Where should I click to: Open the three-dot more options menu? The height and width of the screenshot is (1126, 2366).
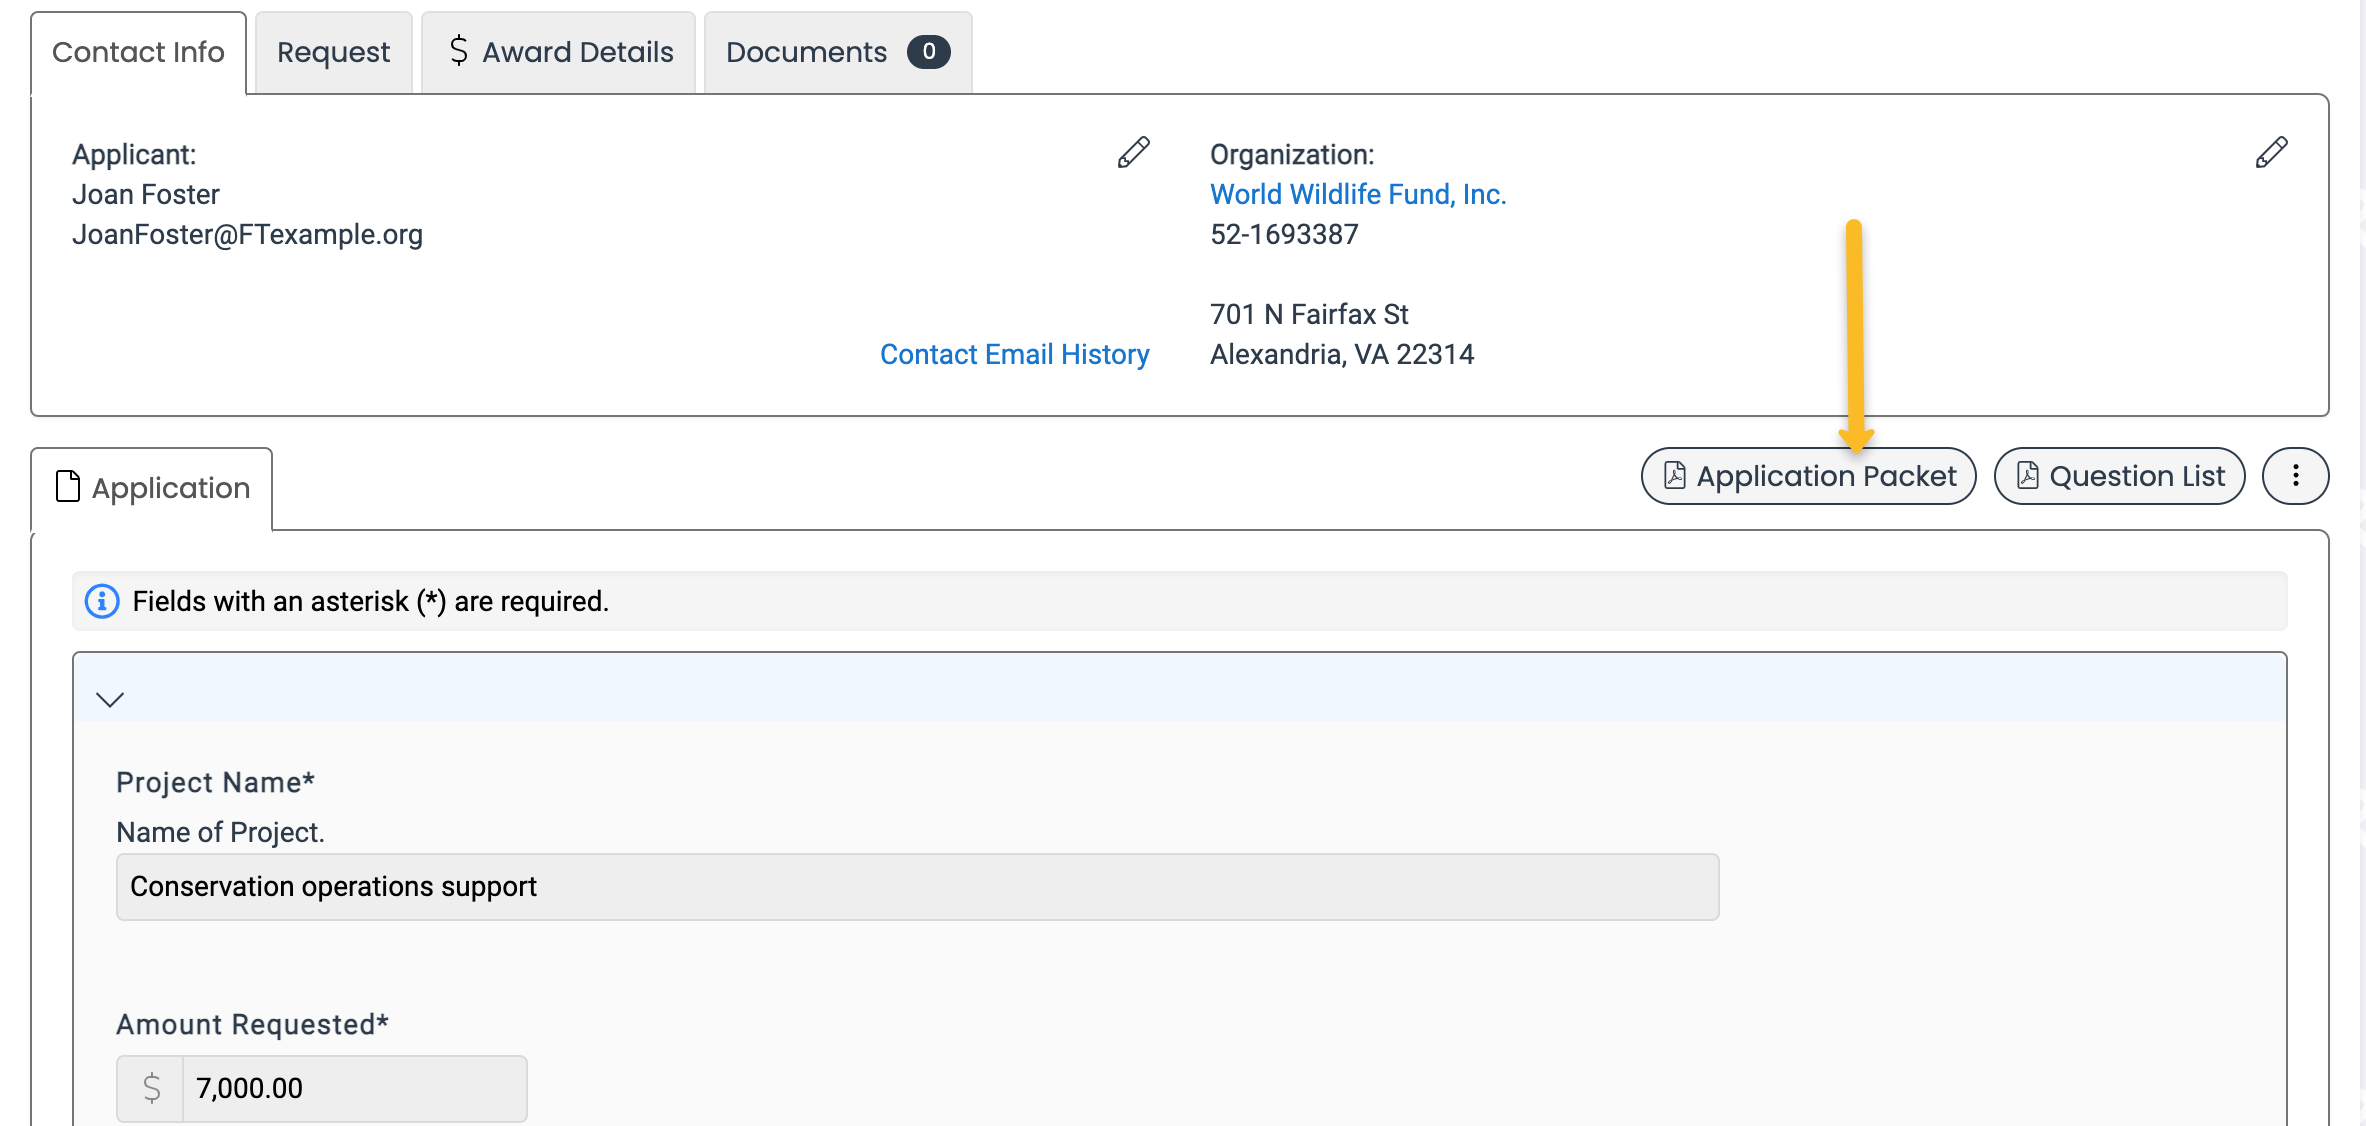coord(2295,476)
